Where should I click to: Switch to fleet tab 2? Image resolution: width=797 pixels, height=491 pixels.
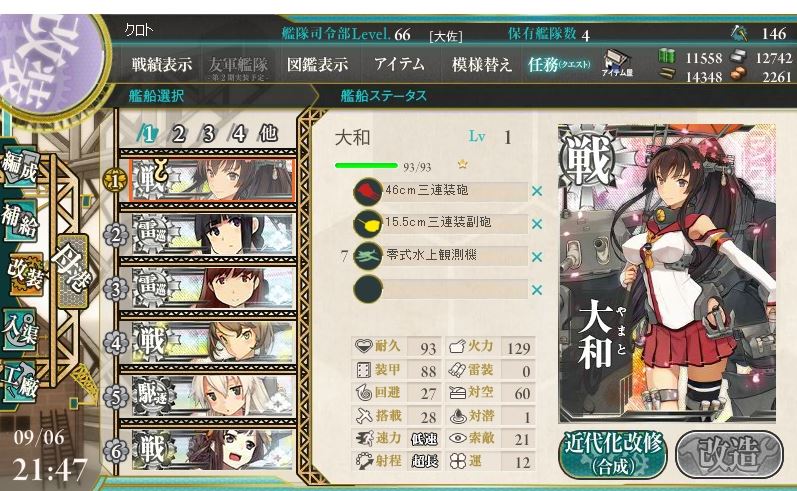click(x=178, y=134)
